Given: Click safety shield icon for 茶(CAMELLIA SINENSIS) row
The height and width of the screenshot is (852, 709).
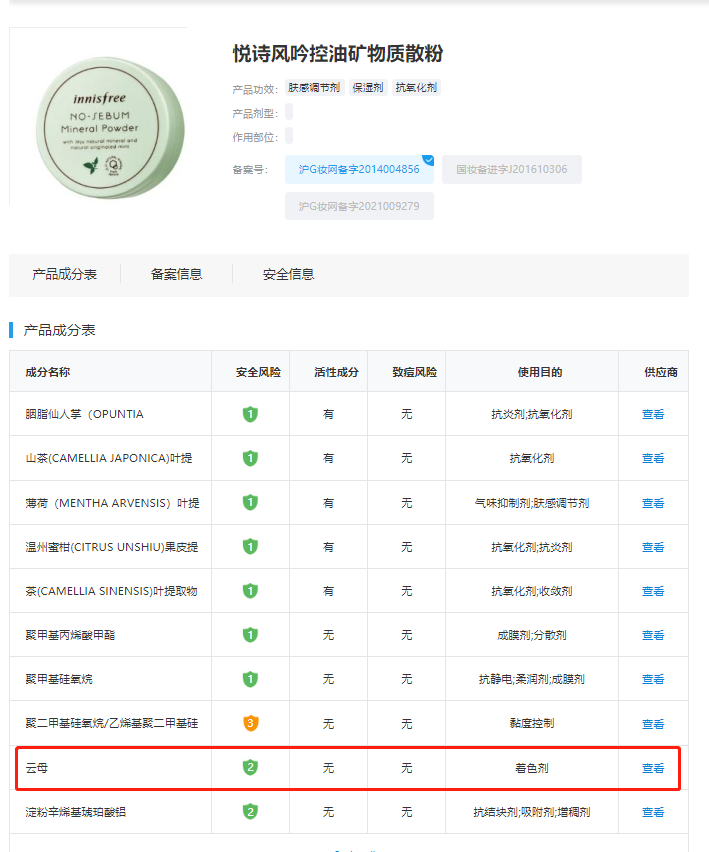Looking at the screenshot, I should tap(250, 591).
